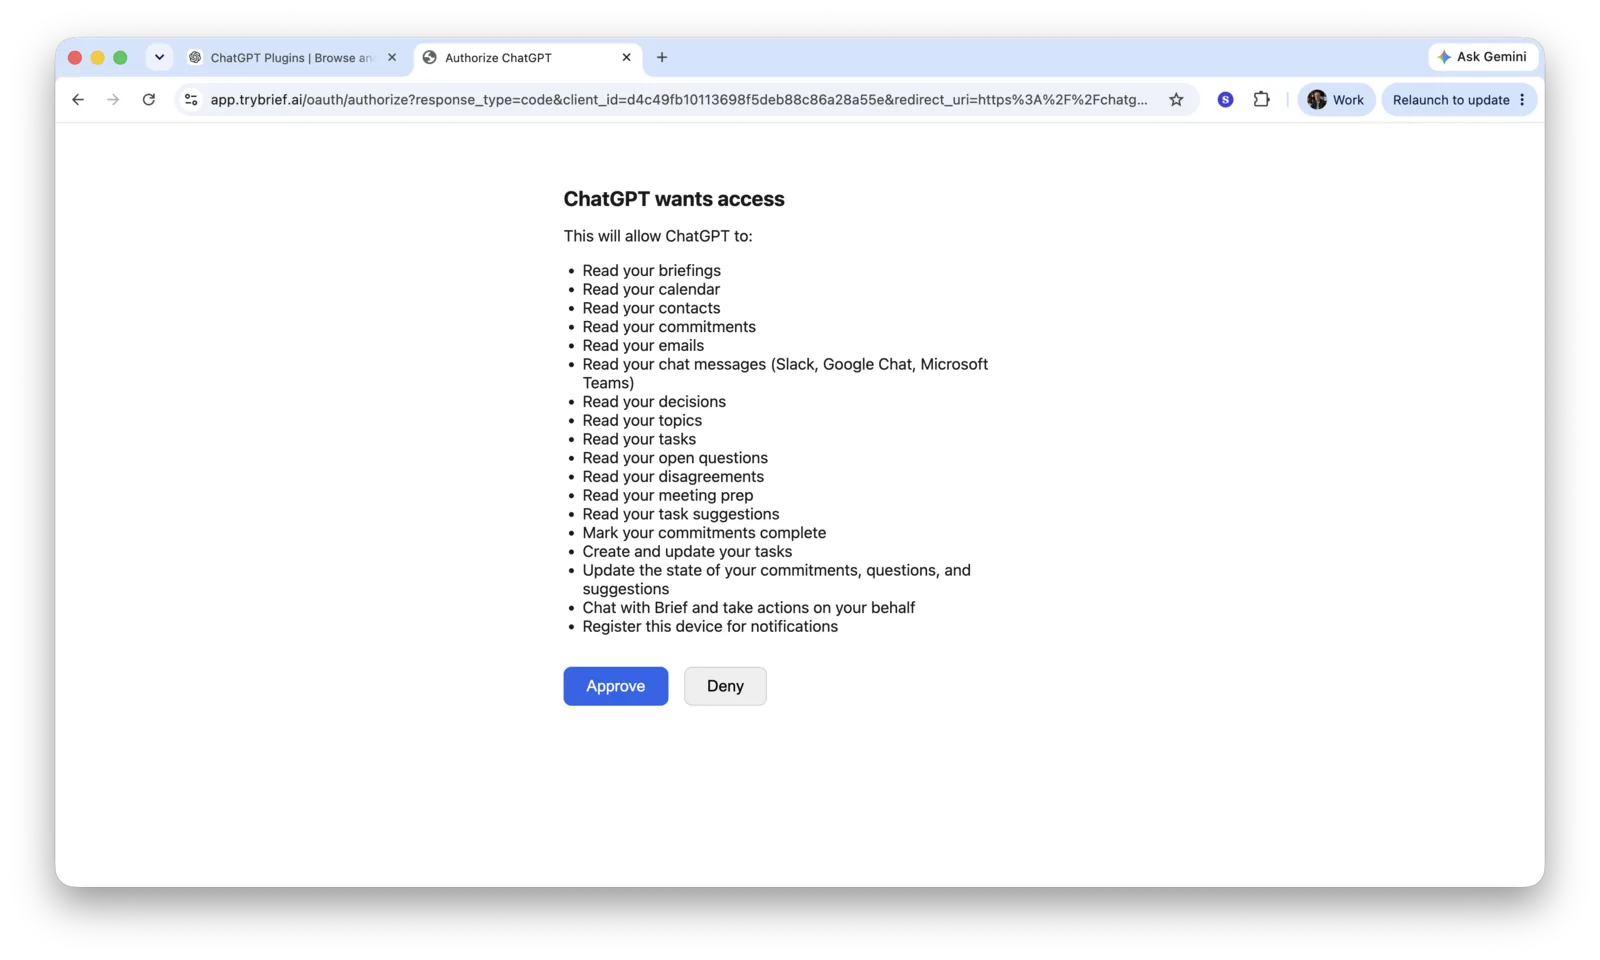Deny ChatGPT access request

click(725, 686)
